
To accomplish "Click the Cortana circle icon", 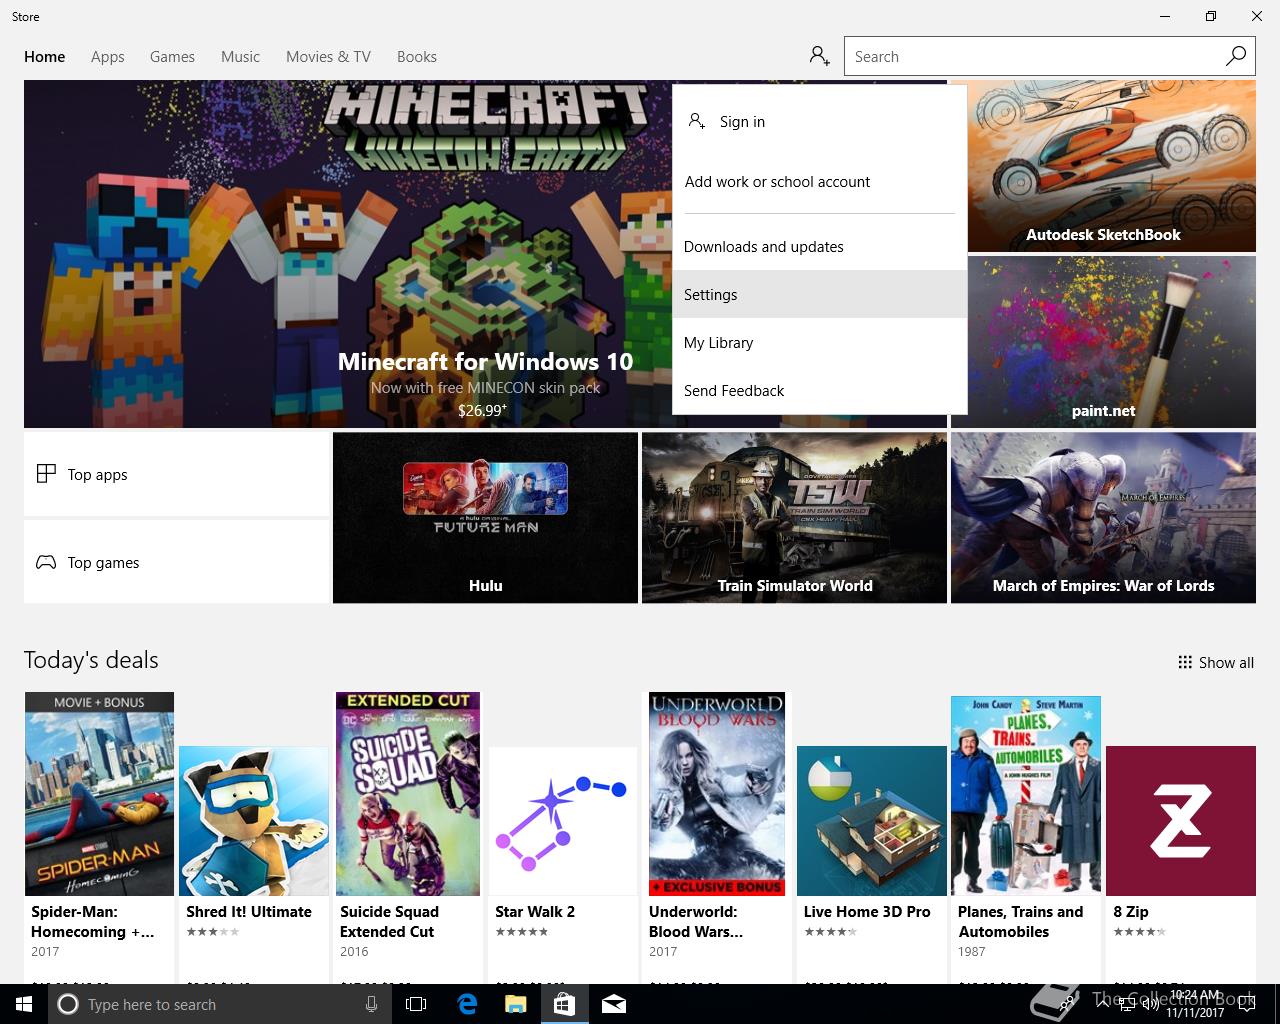I will tap(68, 1004).
